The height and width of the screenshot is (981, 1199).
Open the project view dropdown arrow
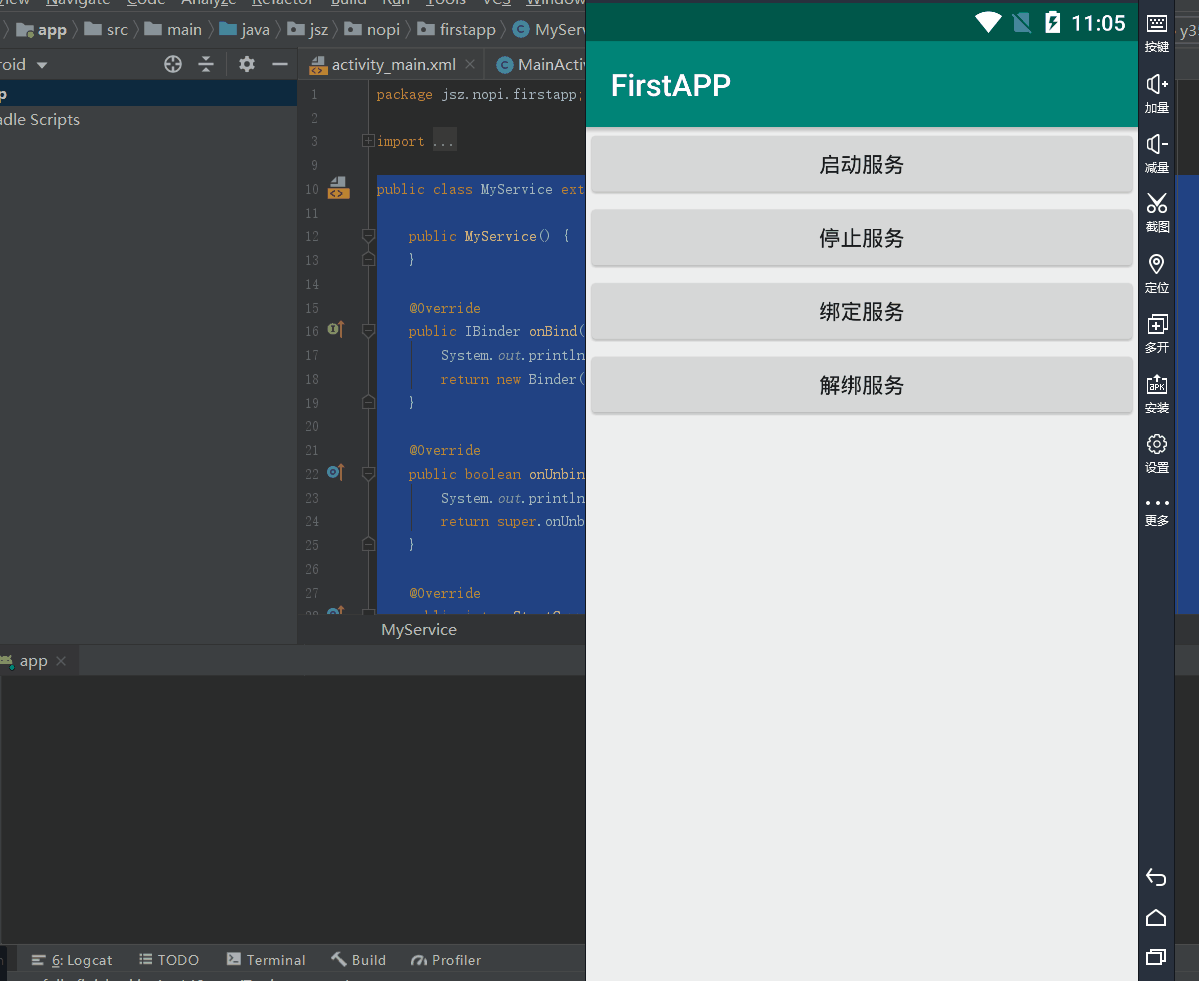[x=42, y=65]
